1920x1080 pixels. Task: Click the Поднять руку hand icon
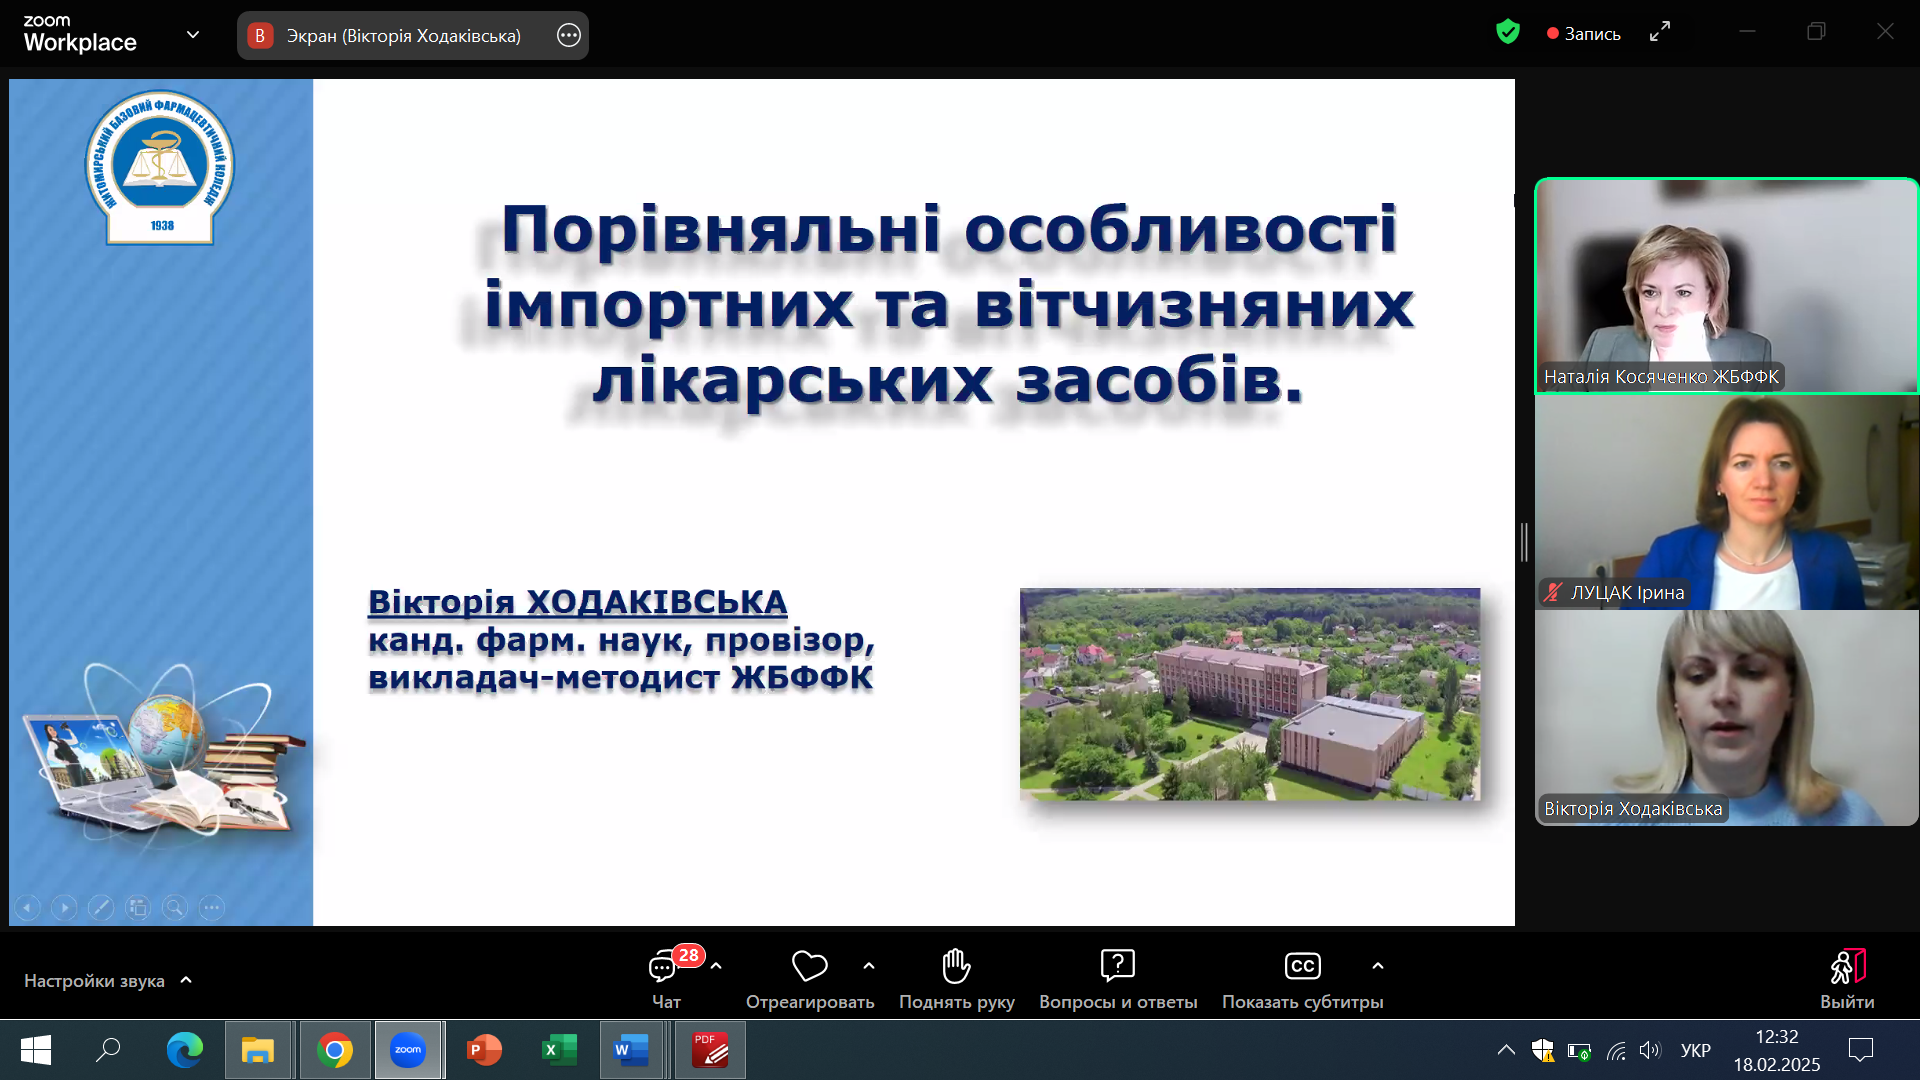(956, 966)
